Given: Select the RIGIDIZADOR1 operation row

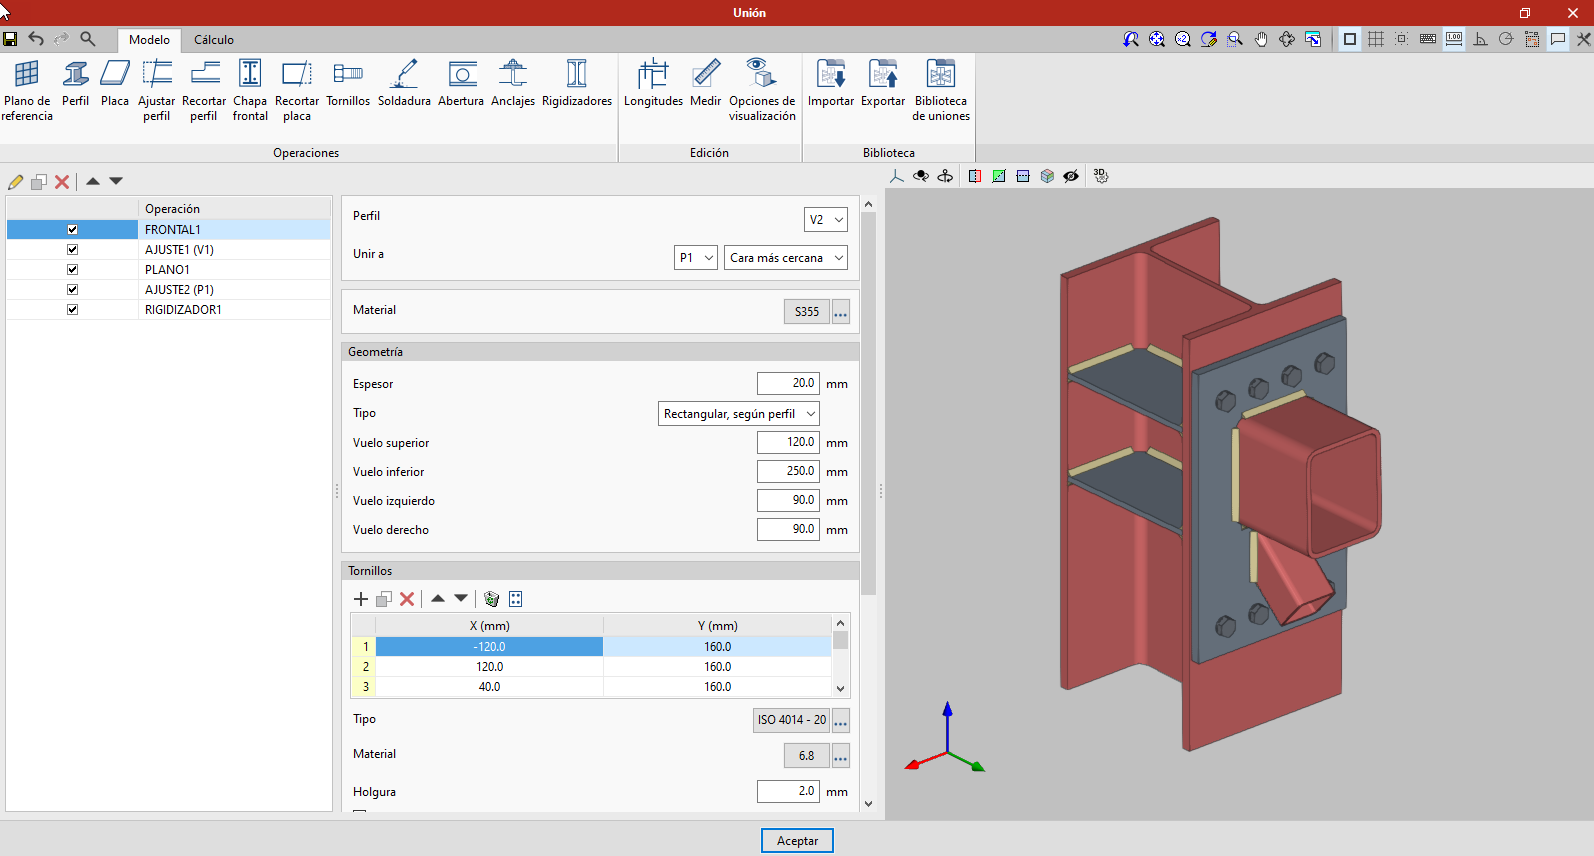Looking at the screenshot, I should point(168,310).
